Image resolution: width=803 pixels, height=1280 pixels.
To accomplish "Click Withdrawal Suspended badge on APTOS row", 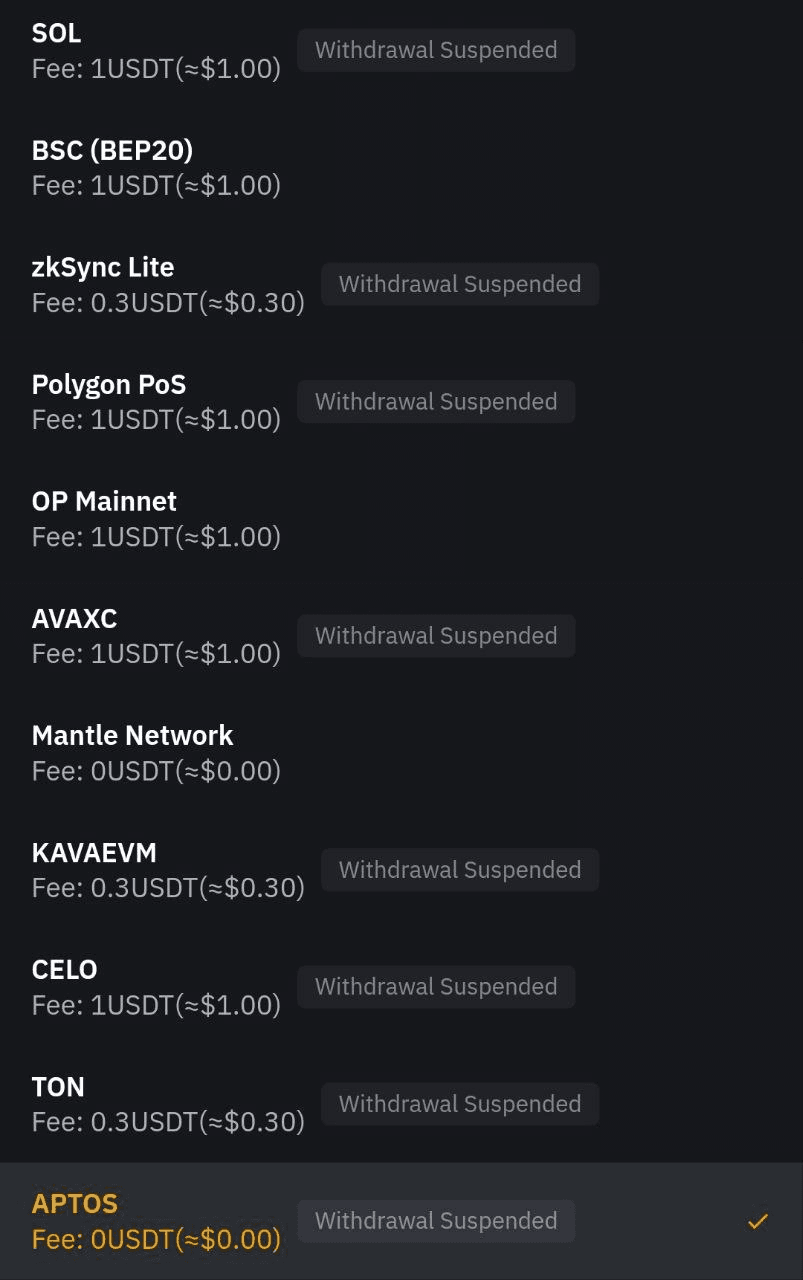I will click(436, 1221).
